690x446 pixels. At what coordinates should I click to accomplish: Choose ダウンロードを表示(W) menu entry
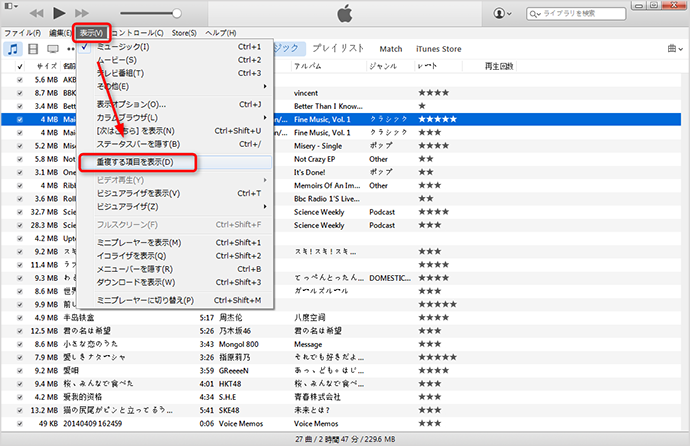tap(175, 282)
